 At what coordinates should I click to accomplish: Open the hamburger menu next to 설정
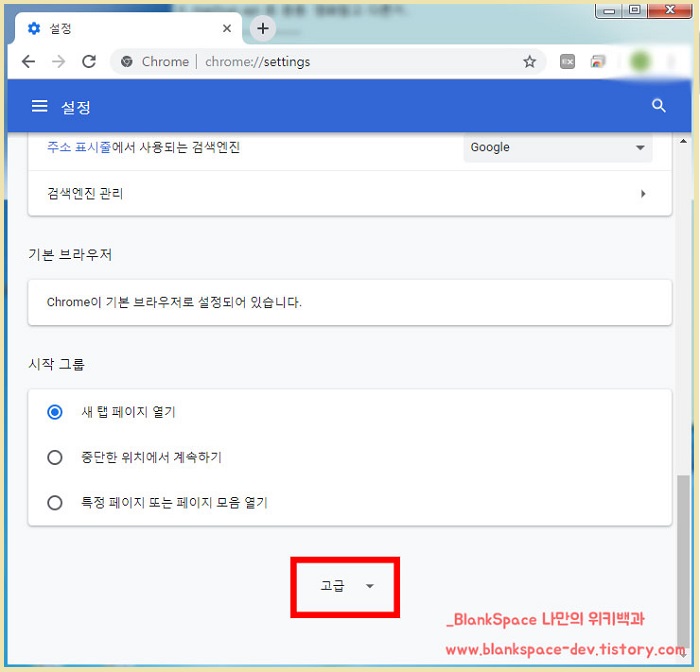coord(39,106)
